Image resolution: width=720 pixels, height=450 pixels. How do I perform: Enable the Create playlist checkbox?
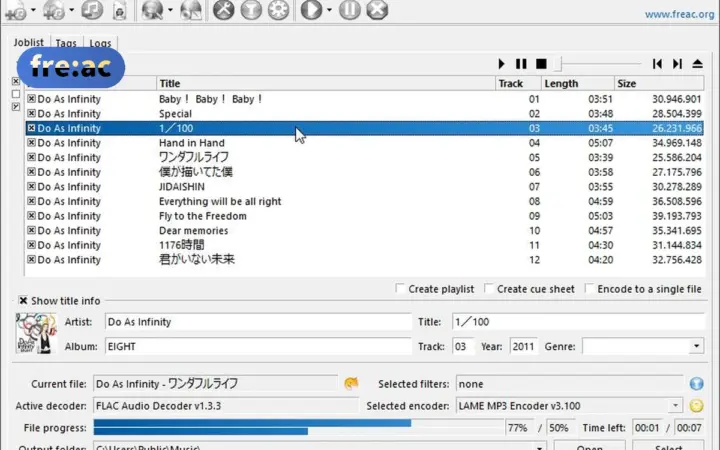point(400,288)
